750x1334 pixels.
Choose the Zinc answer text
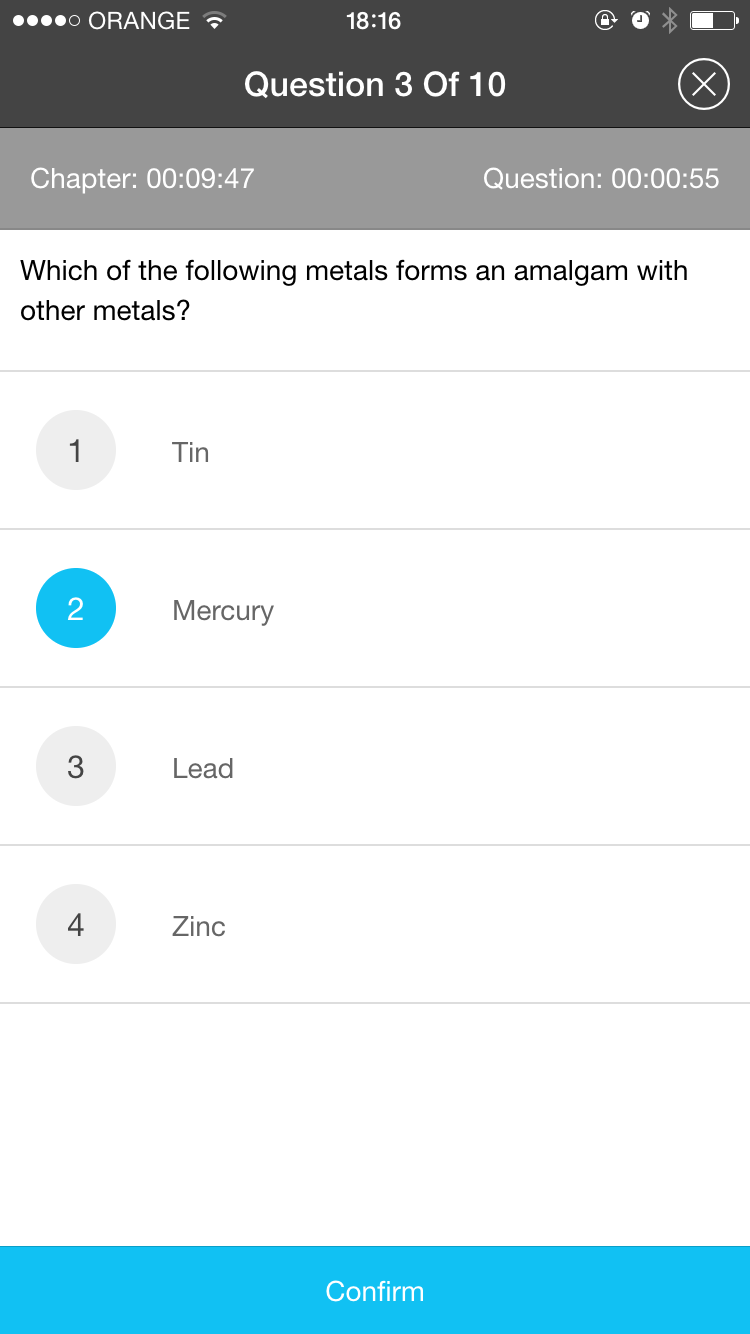pos(198,926)
